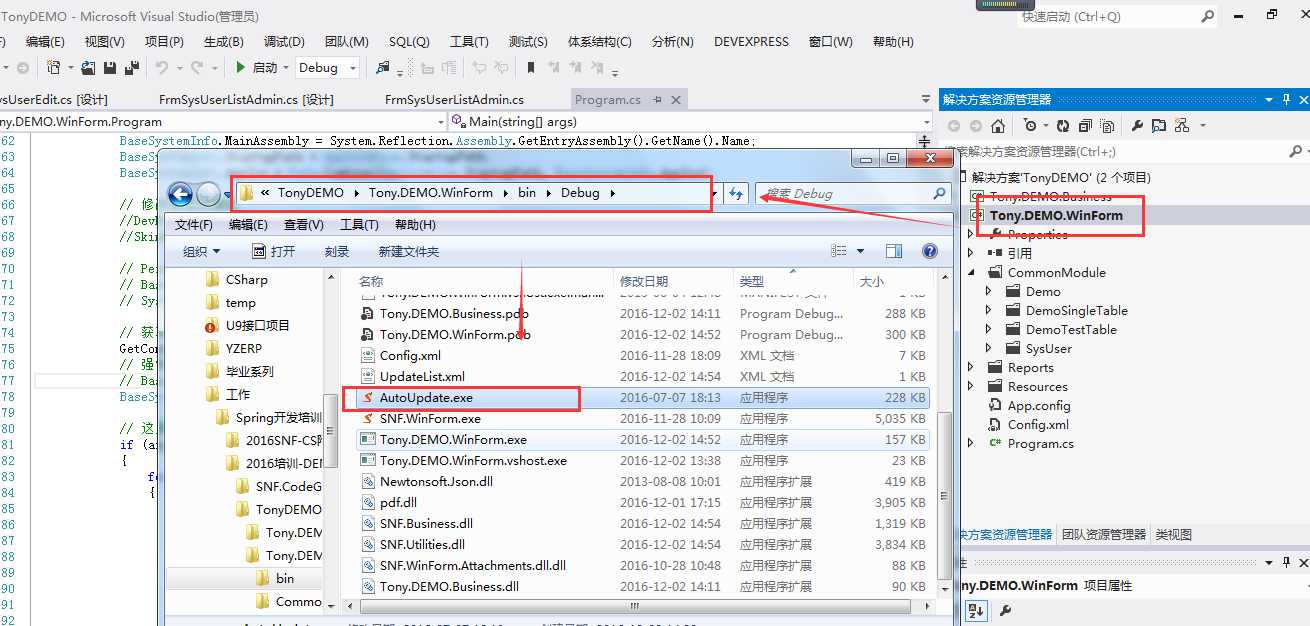
Task: Click the Properties wrench icon in Solution Explorer
Action: point(1137,126)
